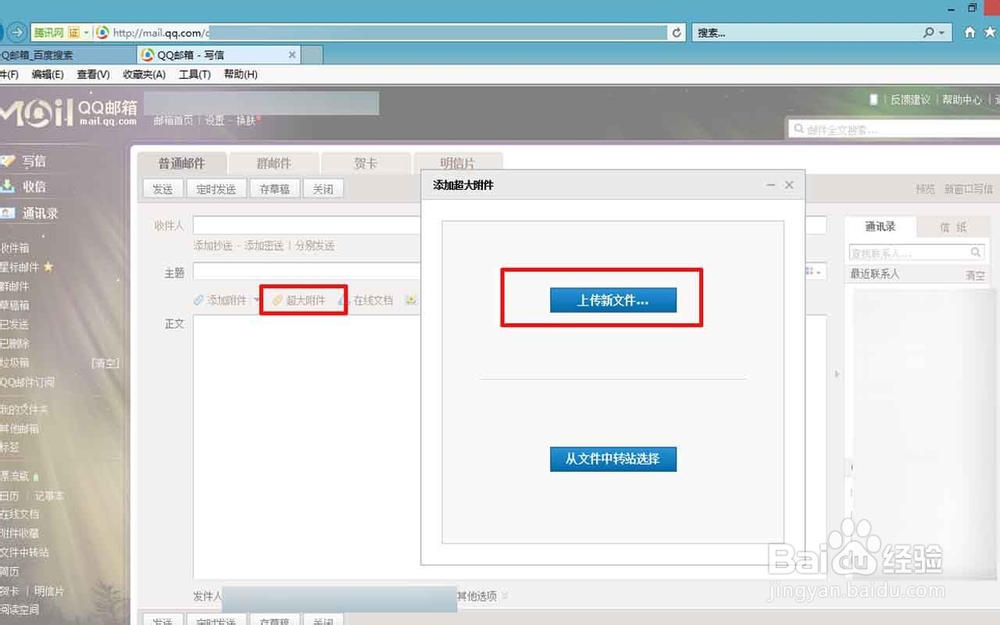Open the 草稿箱 drafts folder
This screenshot has height=625, width=1000.
point(15,305)
